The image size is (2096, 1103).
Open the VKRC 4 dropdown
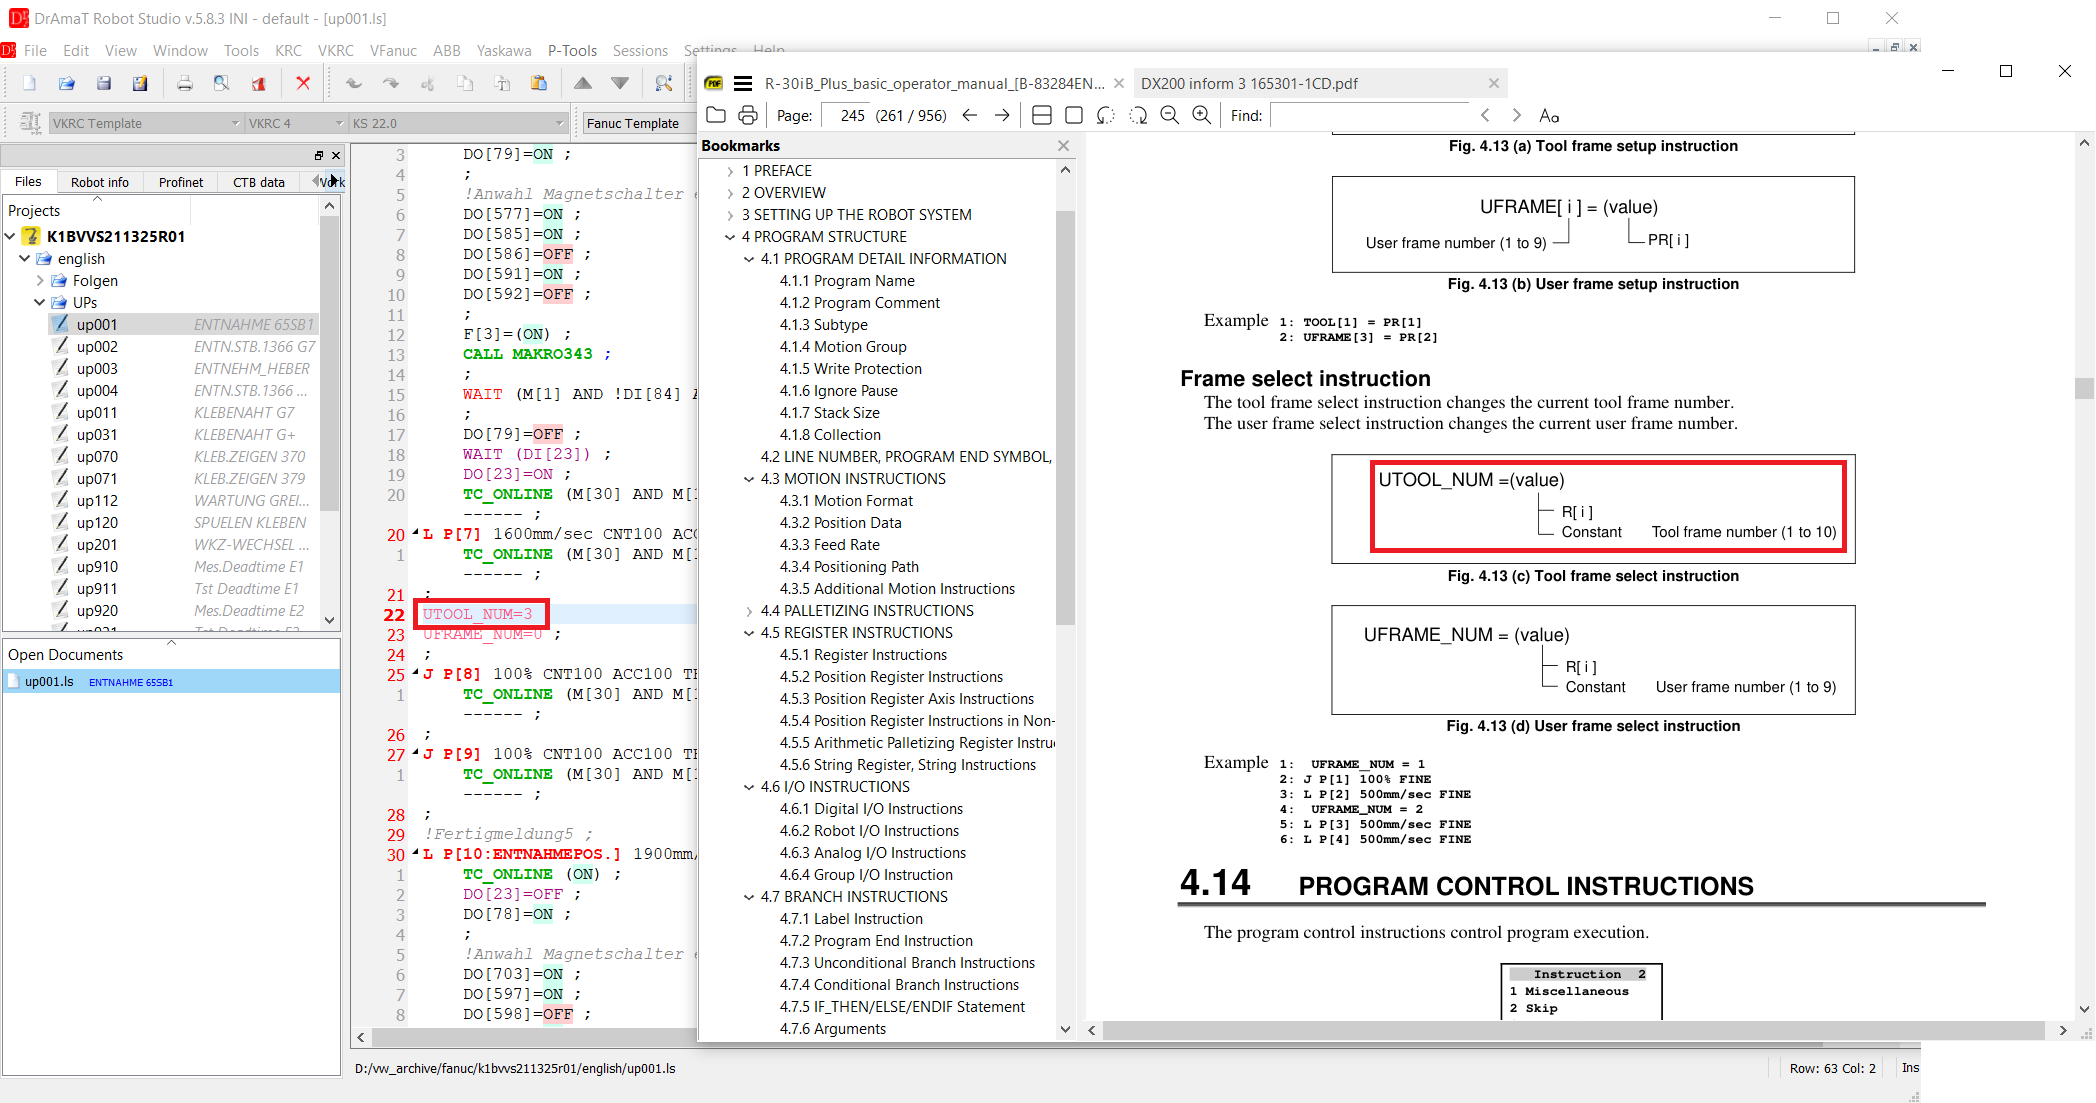[295, 123]
